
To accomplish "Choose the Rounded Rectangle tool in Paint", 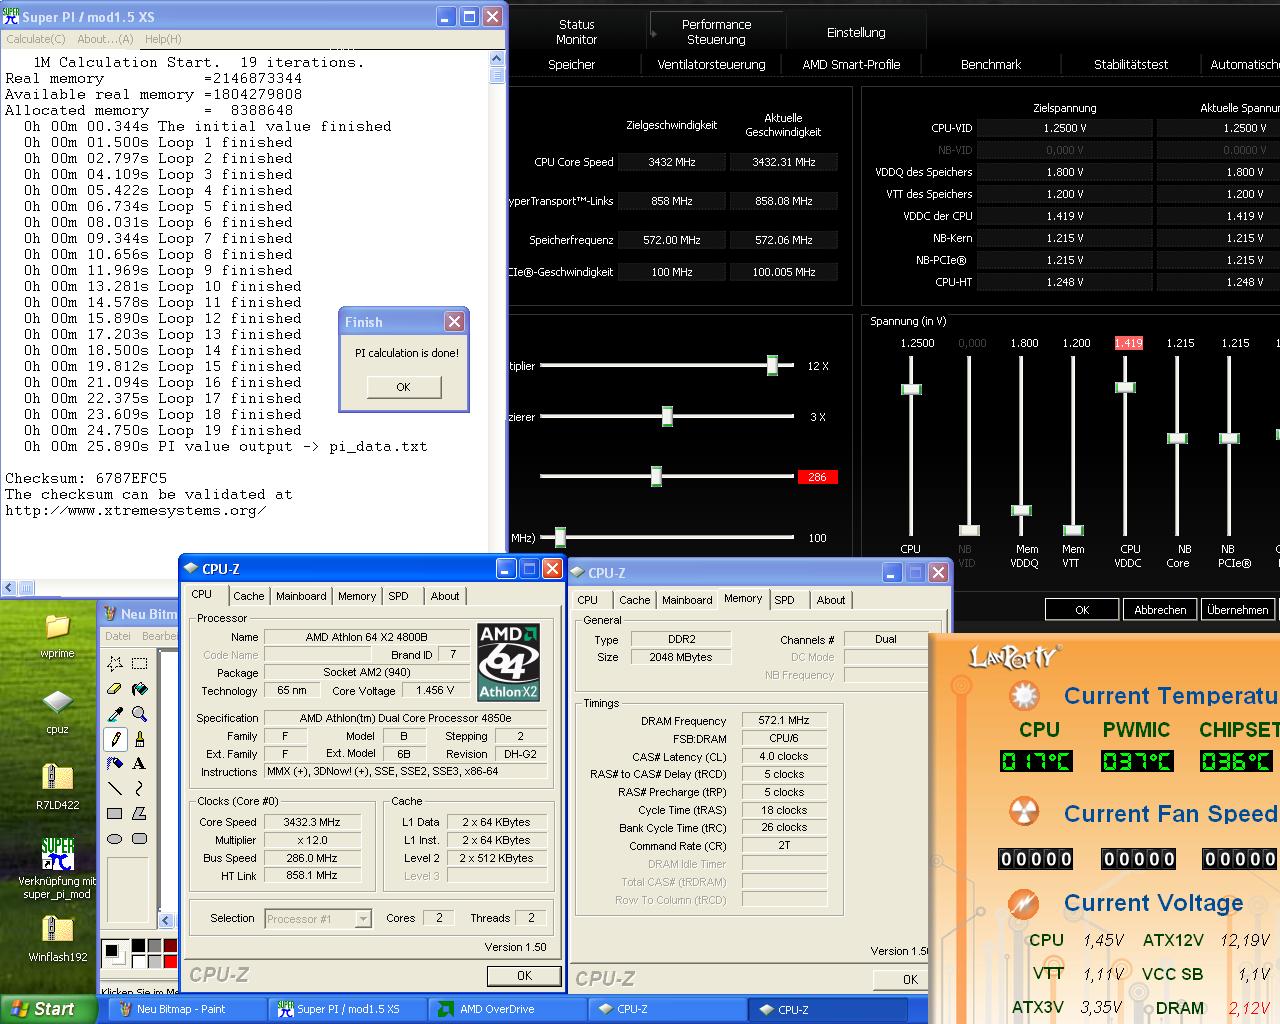I will click(x=140, y=839).
